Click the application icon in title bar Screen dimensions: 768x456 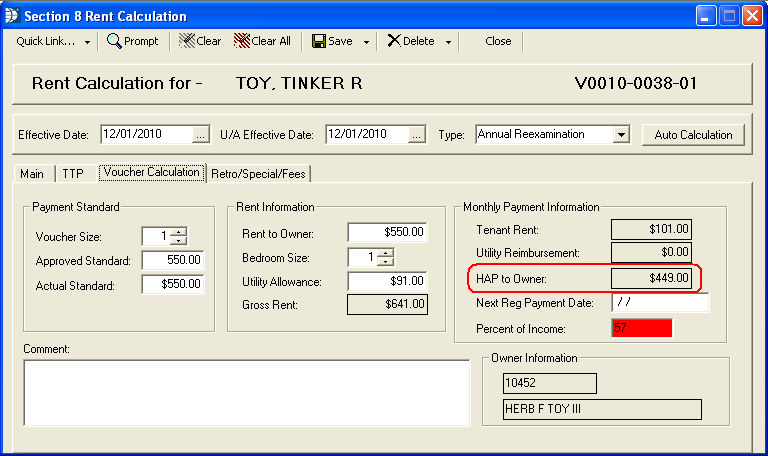(12, 16)
